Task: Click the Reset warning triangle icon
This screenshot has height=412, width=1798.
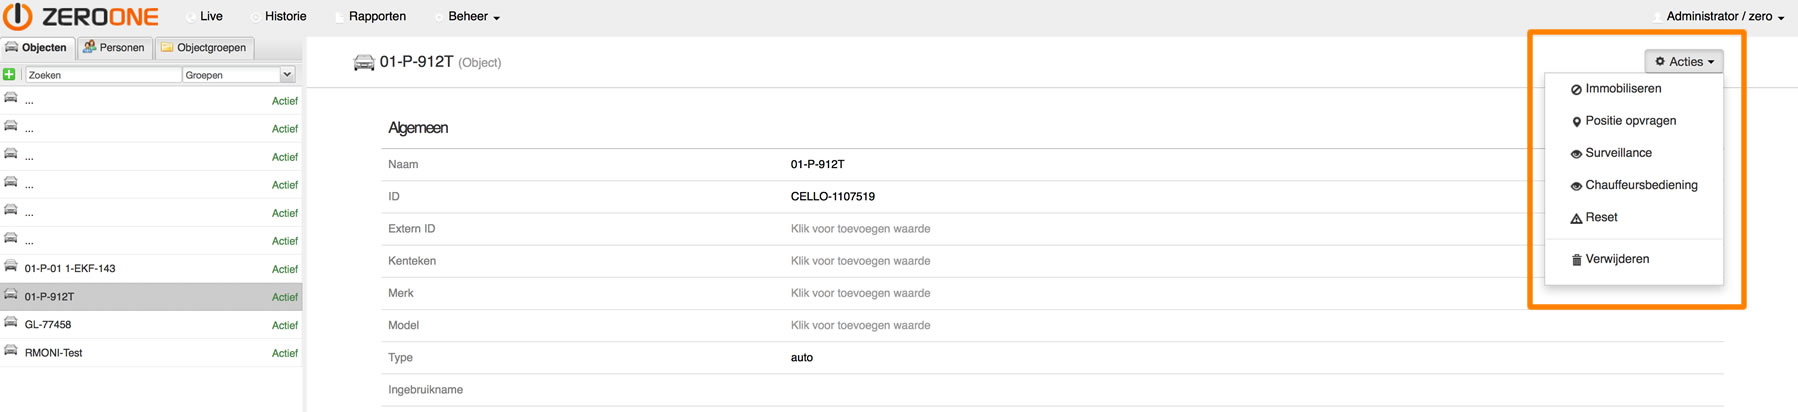Action: 1576,218
